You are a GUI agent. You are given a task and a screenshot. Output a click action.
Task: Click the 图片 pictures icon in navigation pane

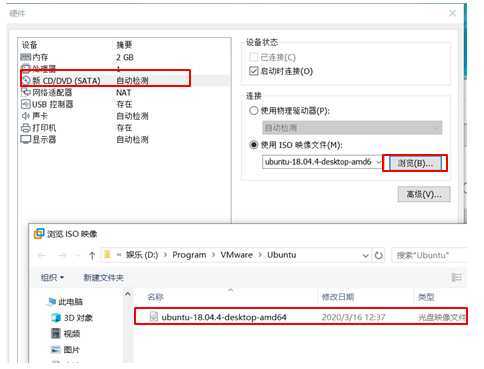click(x=56, y=350)
